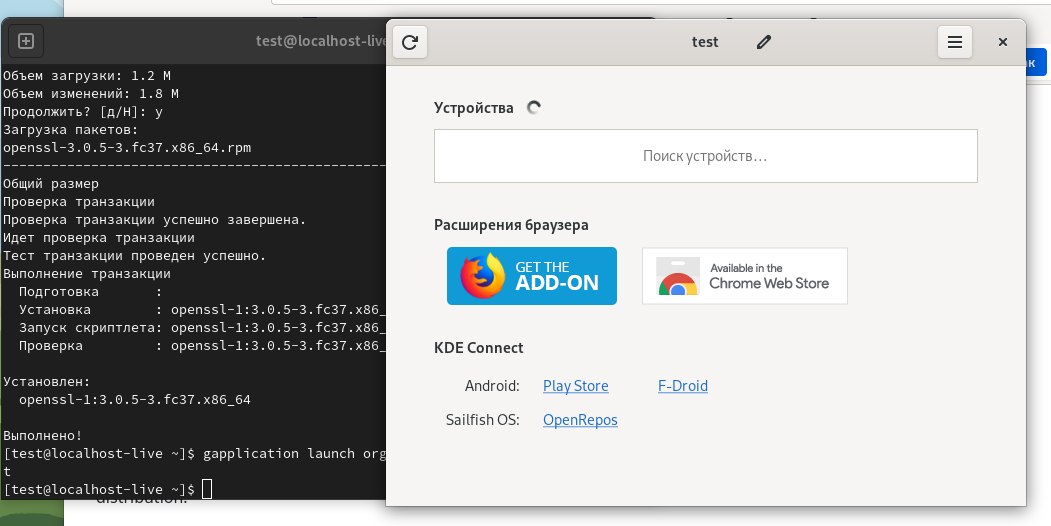
Task: Click the pencil icon to rename device
Action: 764,42
